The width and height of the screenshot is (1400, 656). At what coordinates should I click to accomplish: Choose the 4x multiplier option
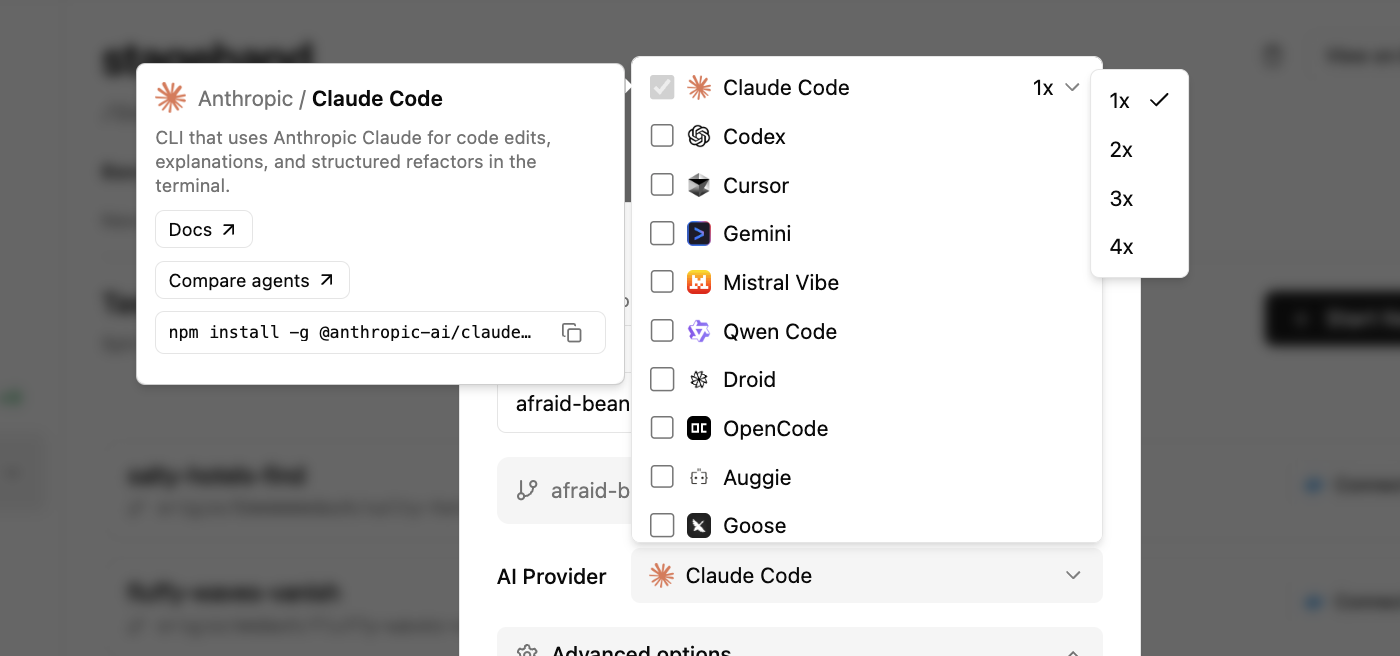tap(1121, 247)
